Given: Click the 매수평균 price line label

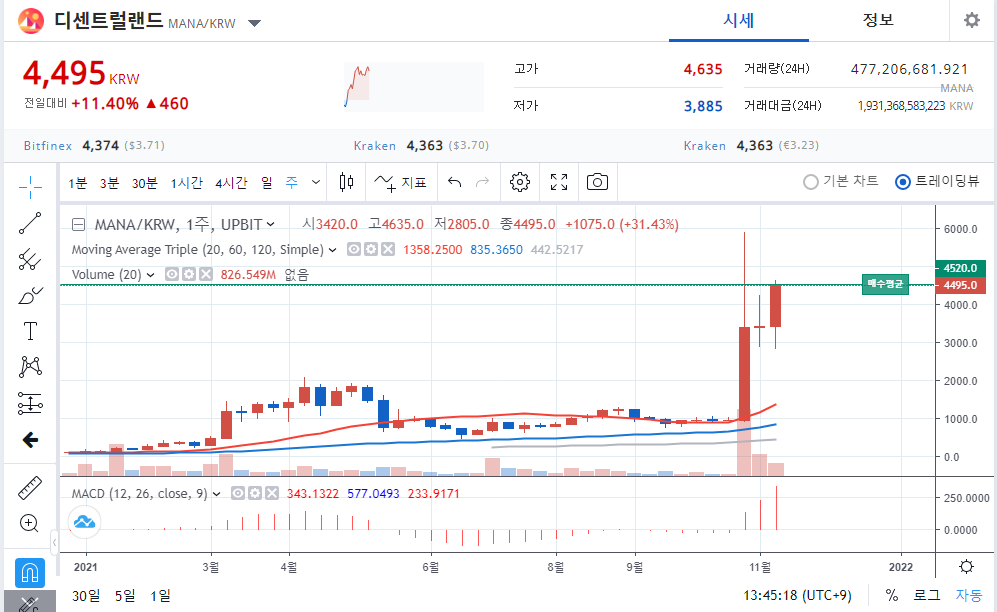Looking at the screenshot, I should pyautogui.click(x=885, y=284).
